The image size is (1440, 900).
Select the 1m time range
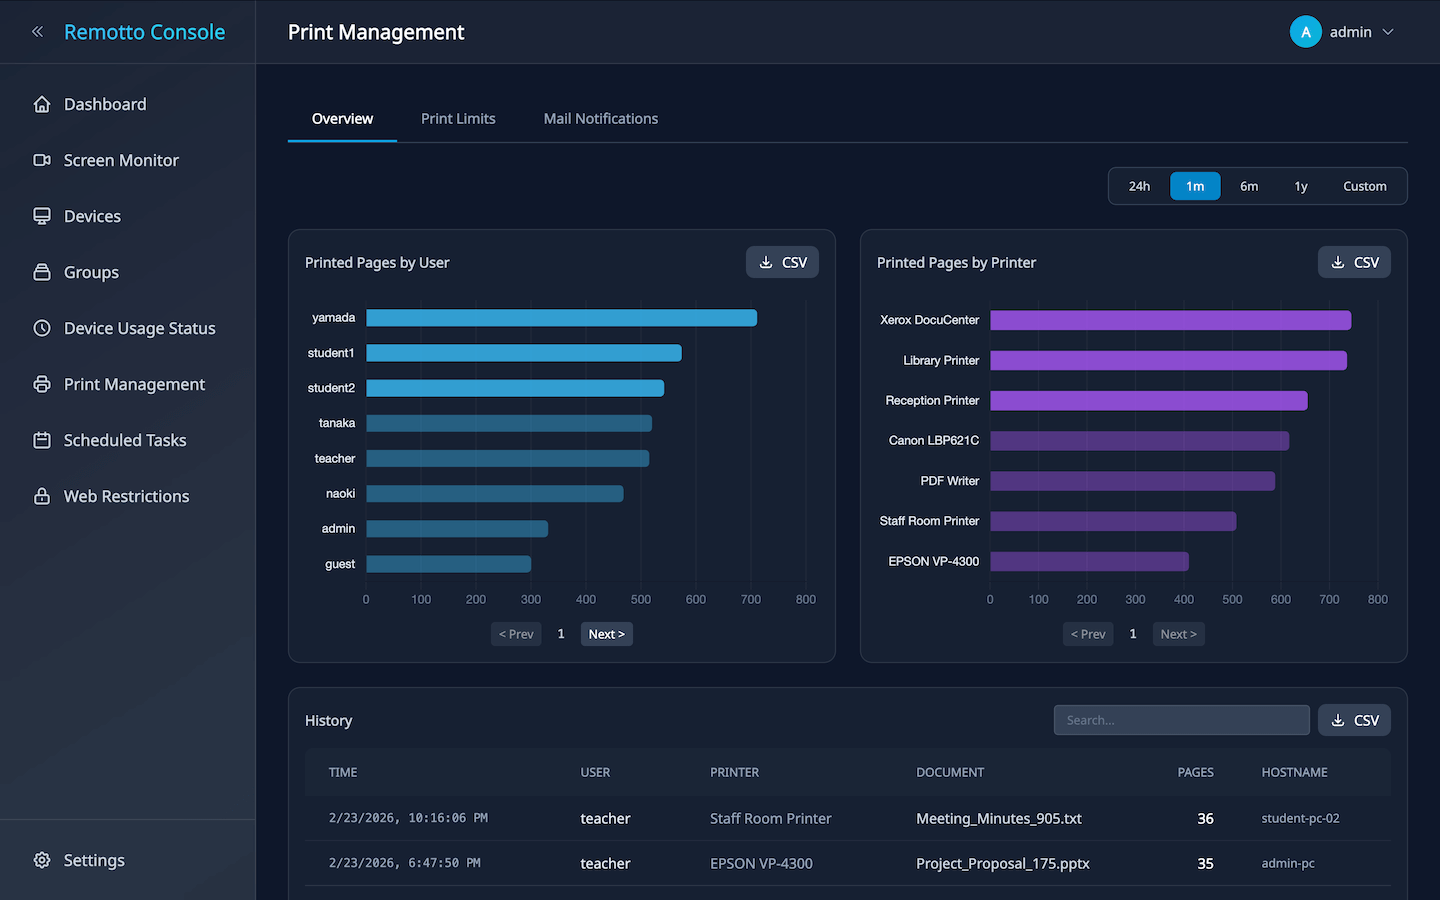click(x=1195, y=186)
